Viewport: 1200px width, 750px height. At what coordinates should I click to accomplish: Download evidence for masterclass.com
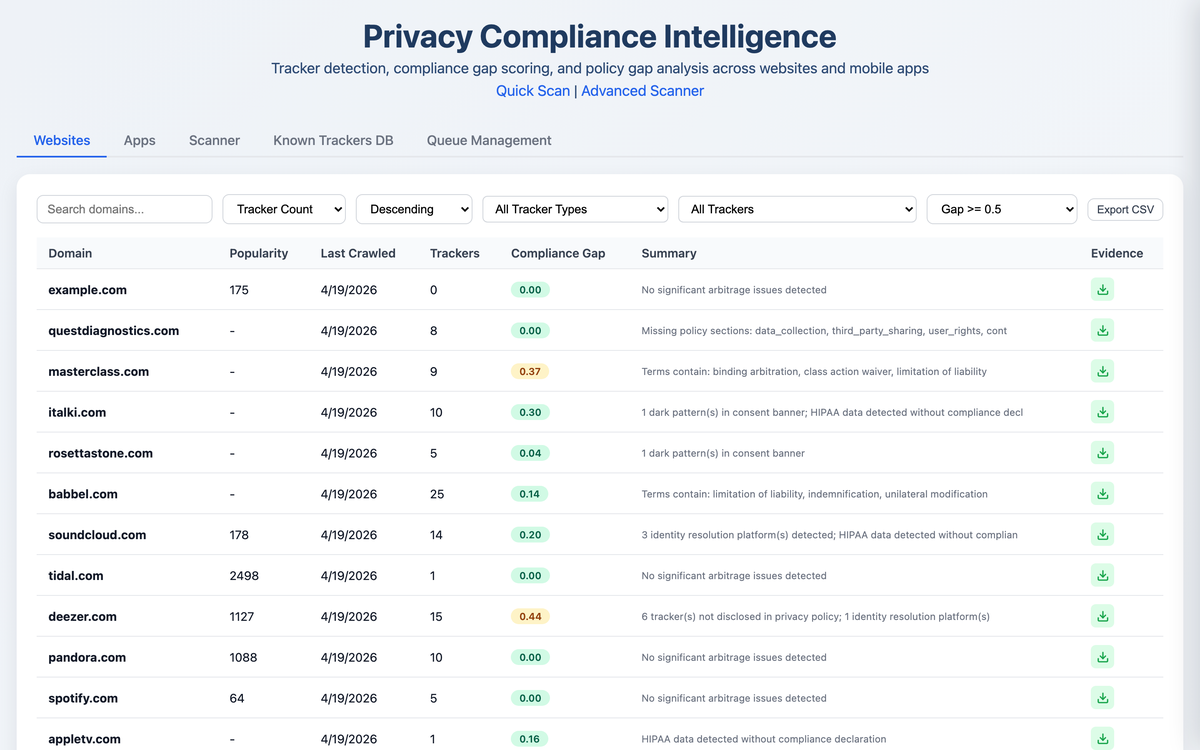1102,370
